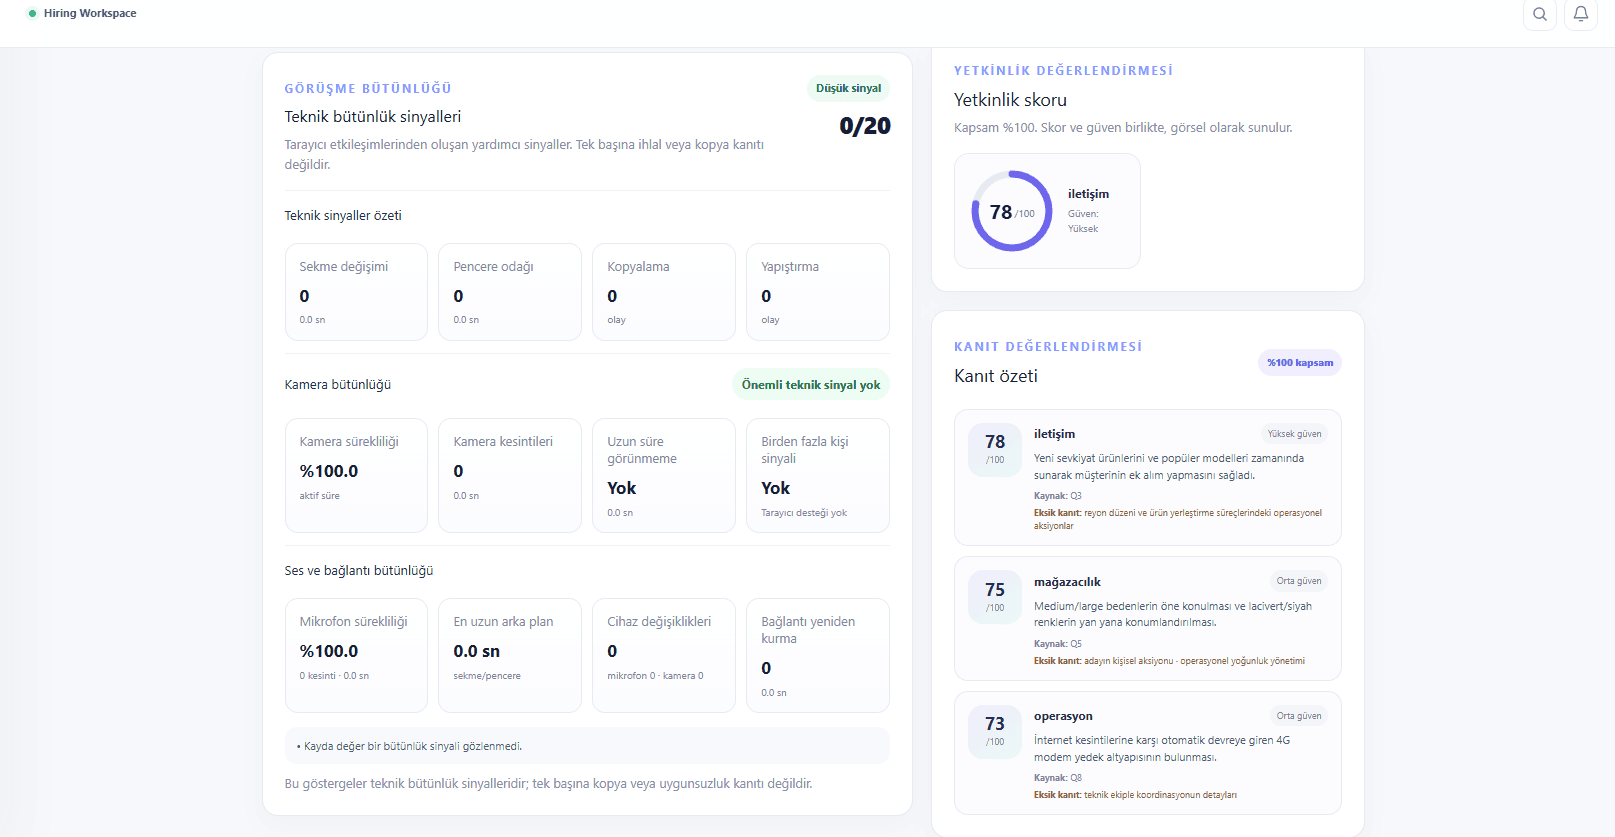Viewport: 1615px width, 837px height.
Task: Click the 'Kamera kesintileri' label
Action: point(503,442)
